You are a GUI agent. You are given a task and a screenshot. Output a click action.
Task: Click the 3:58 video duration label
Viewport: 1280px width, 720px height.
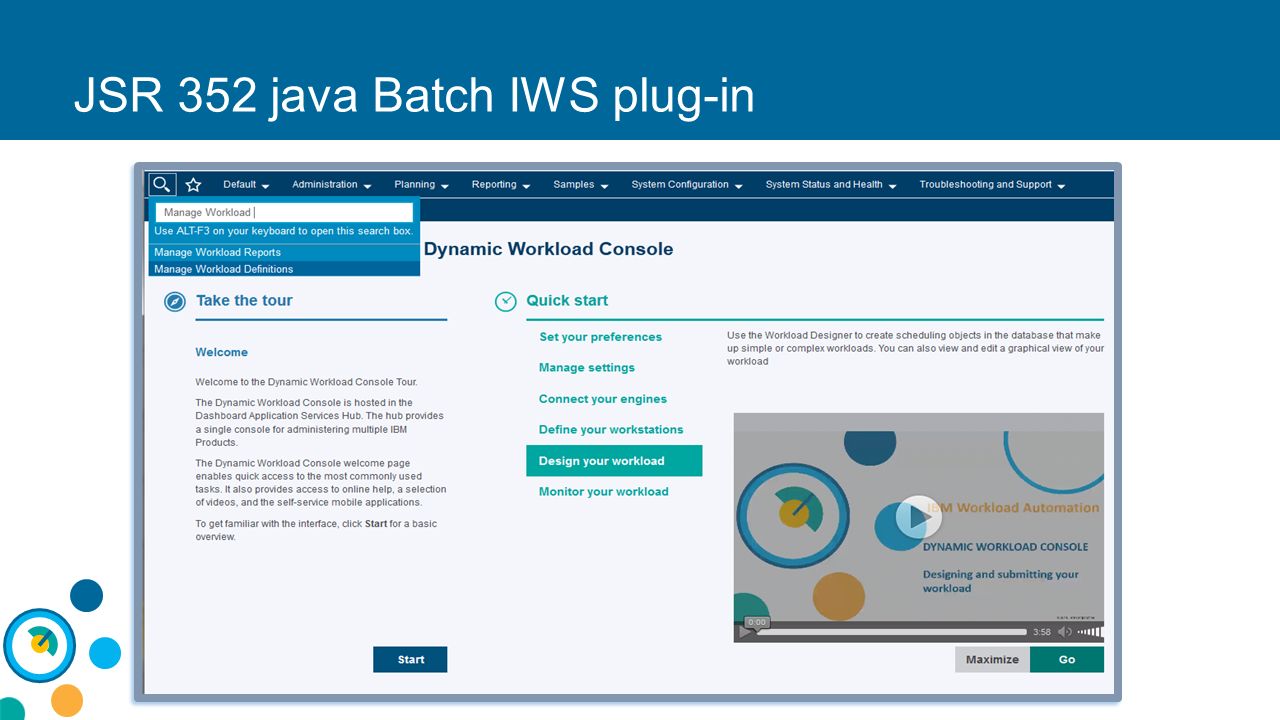coord(1042,632)
